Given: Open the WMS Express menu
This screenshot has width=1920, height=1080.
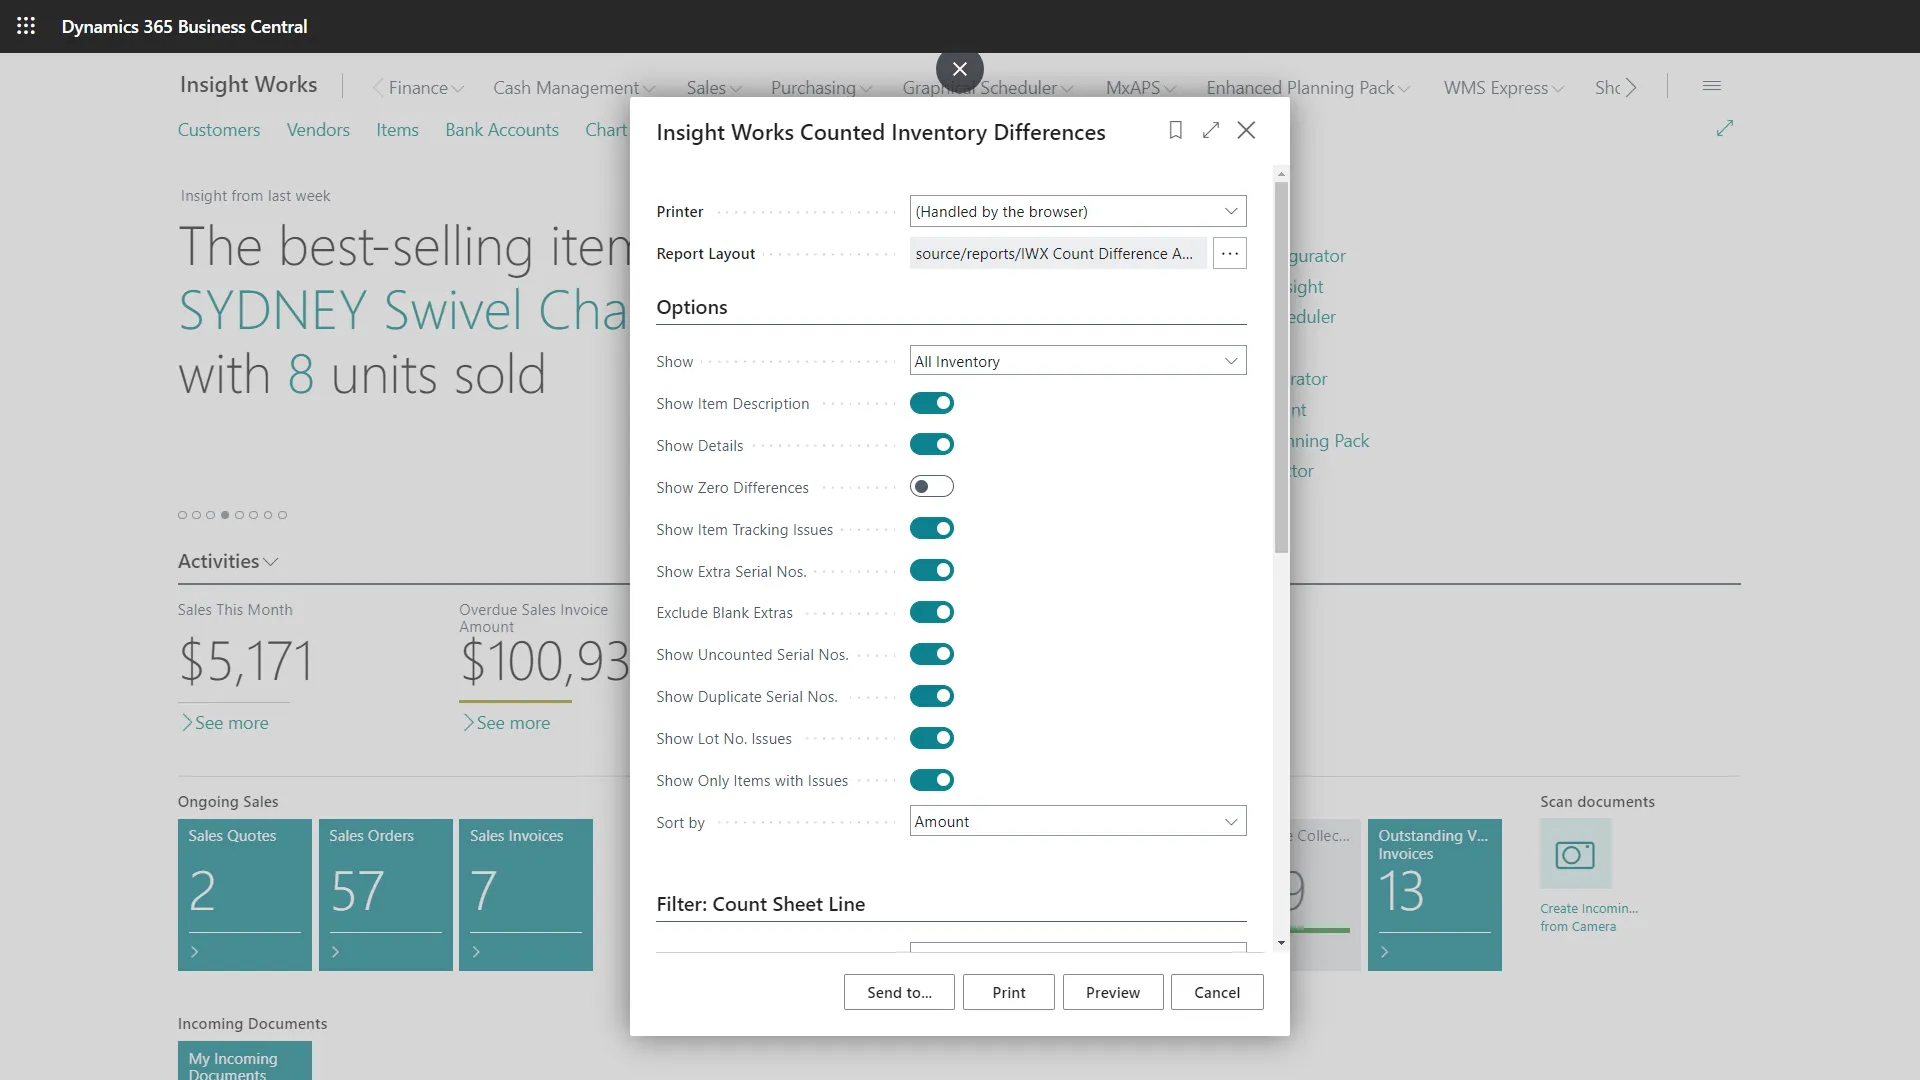Looking at the screenshot, I should pyautogui.click(x=1502, y=88).
